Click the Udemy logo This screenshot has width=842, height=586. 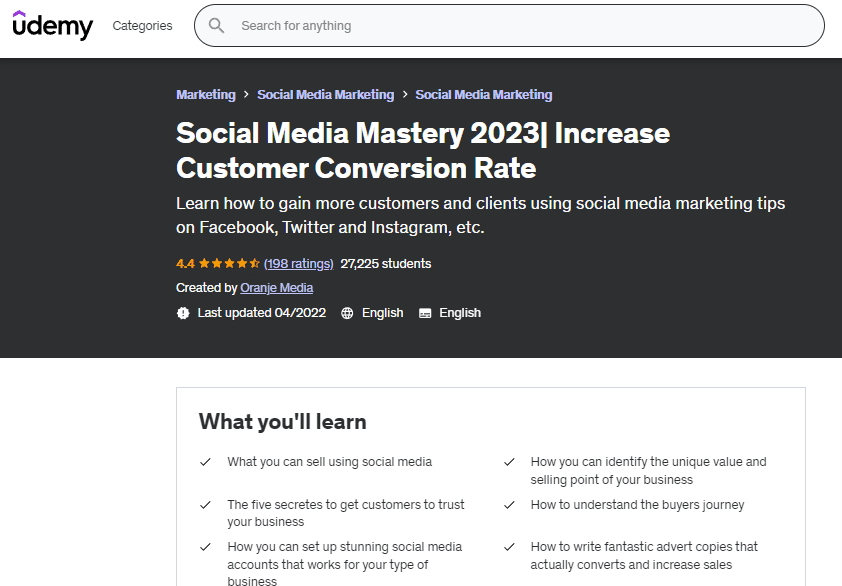[x=52, y=25]
